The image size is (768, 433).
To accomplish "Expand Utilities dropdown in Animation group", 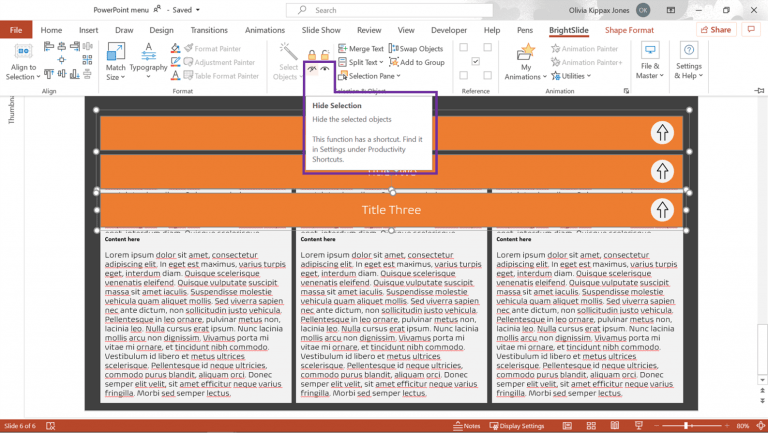I will click(571, 76).
